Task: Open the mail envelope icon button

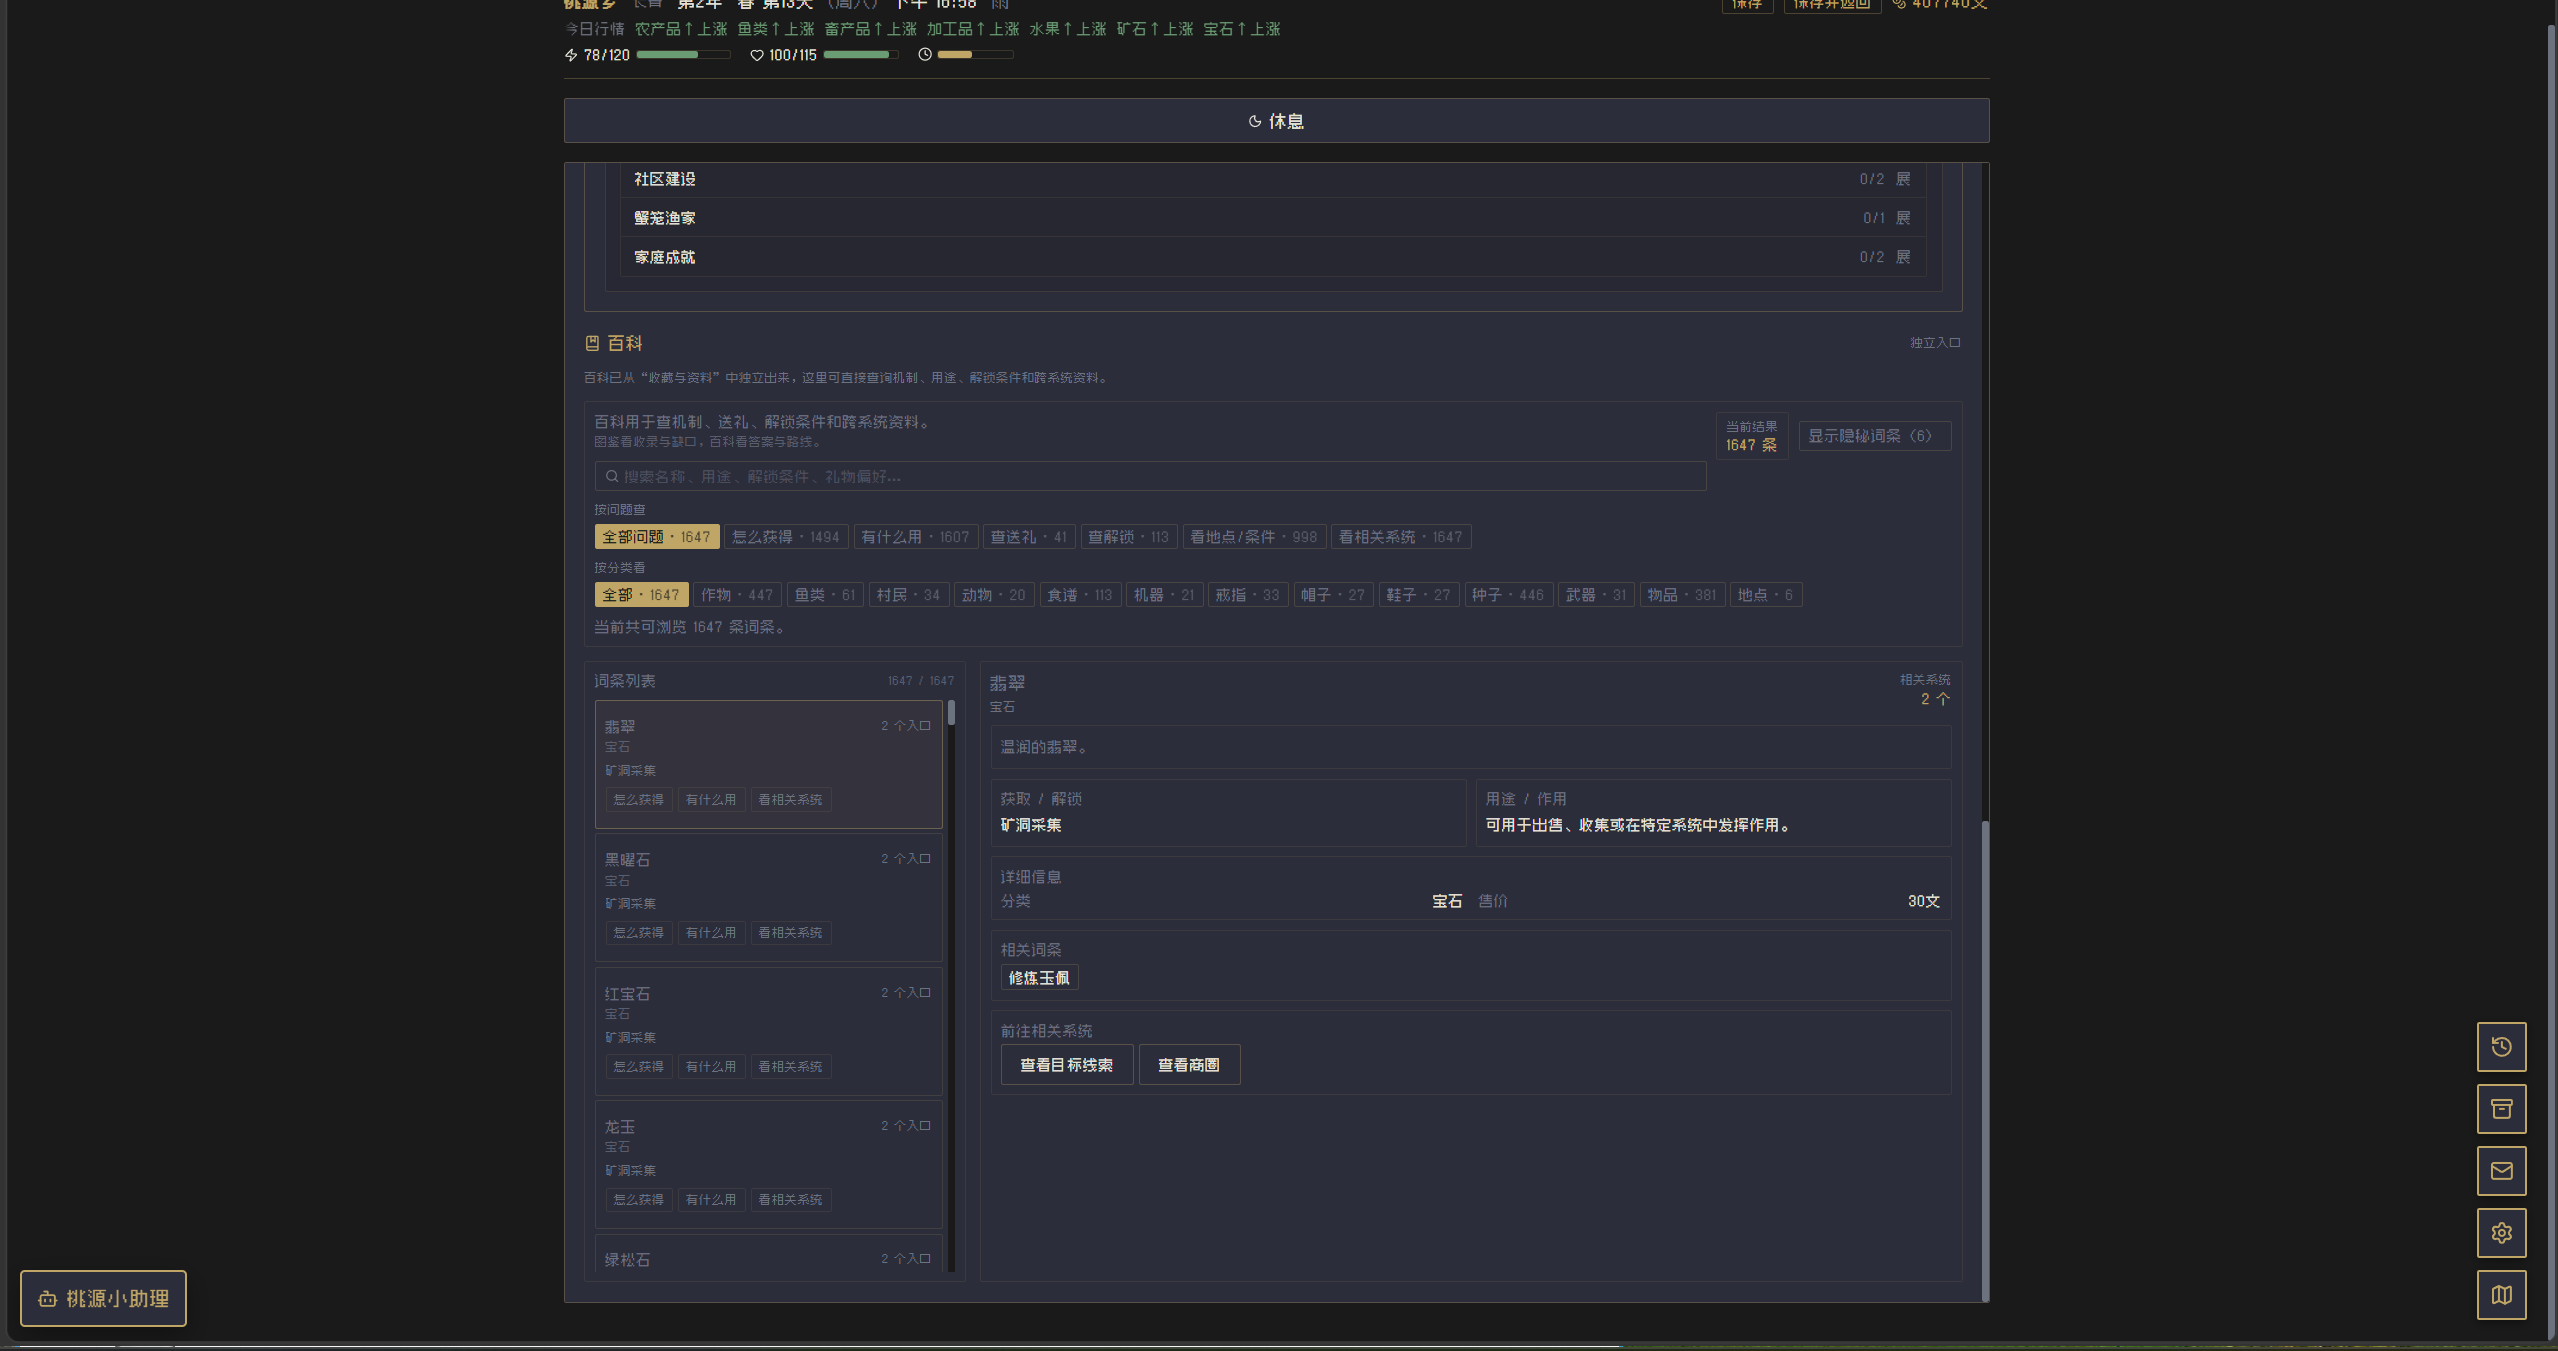Action: pos(2501,1171)
